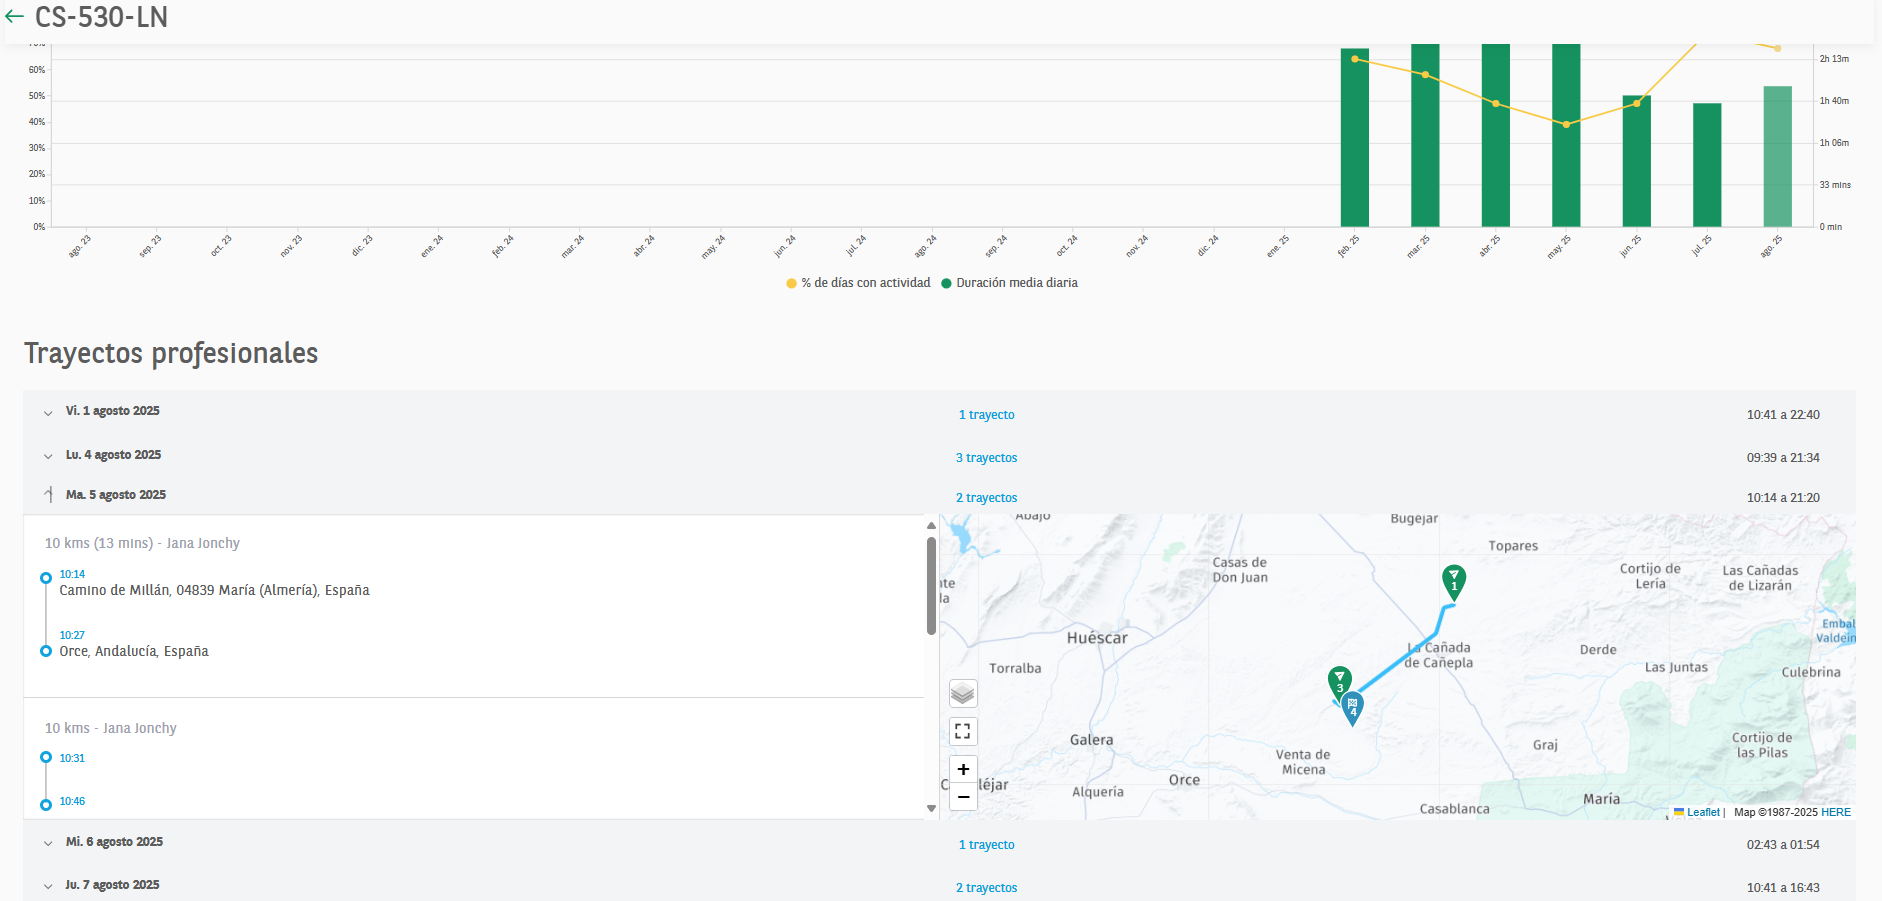Open '2 trayectos' link for 5 agosto

pos(986,498)
